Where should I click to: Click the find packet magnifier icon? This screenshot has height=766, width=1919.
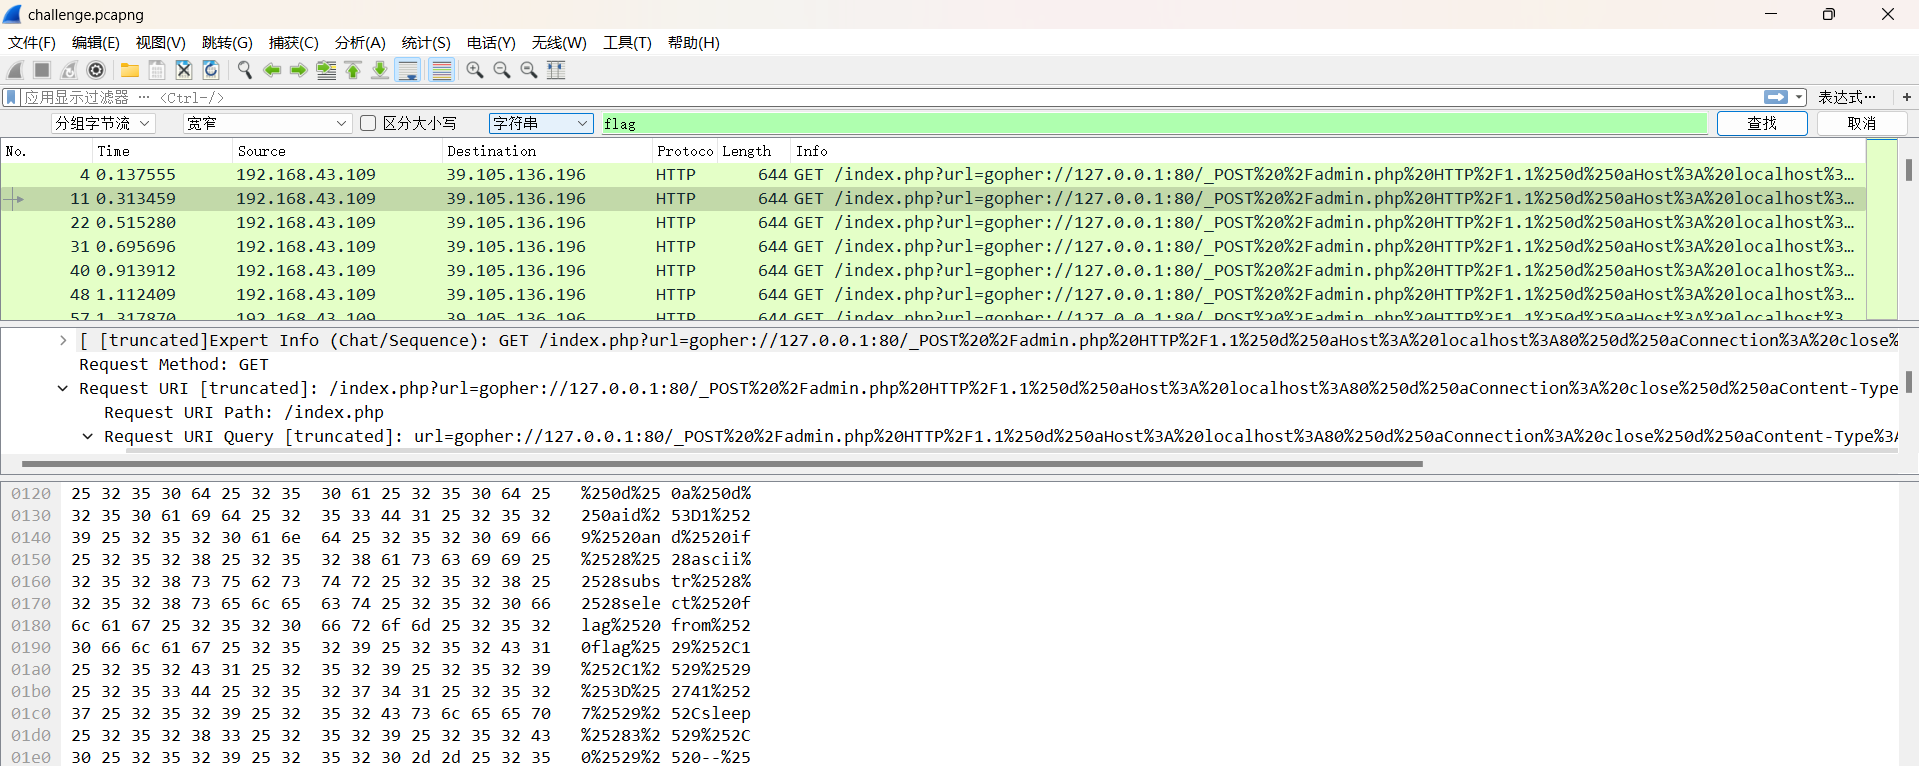coord(245,70)
